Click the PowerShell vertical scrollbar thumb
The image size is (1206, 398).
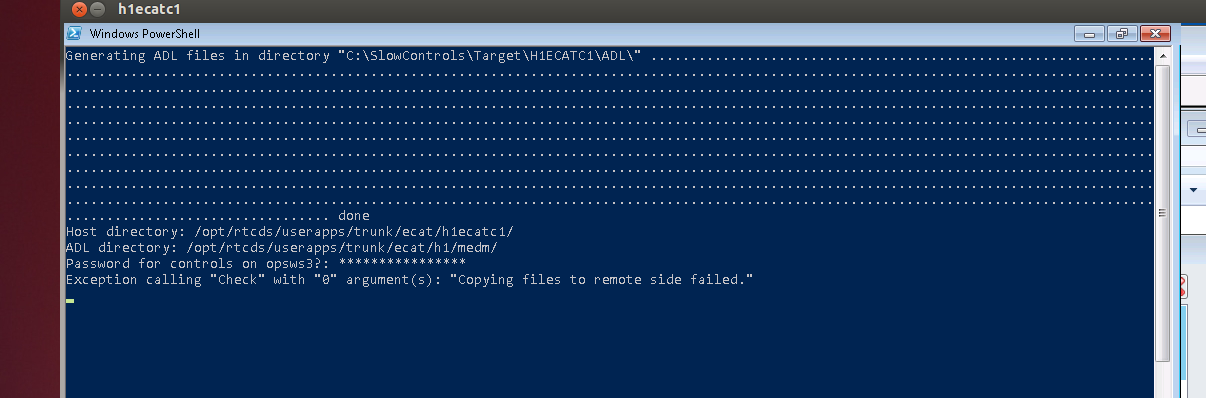pos(1162,215)
